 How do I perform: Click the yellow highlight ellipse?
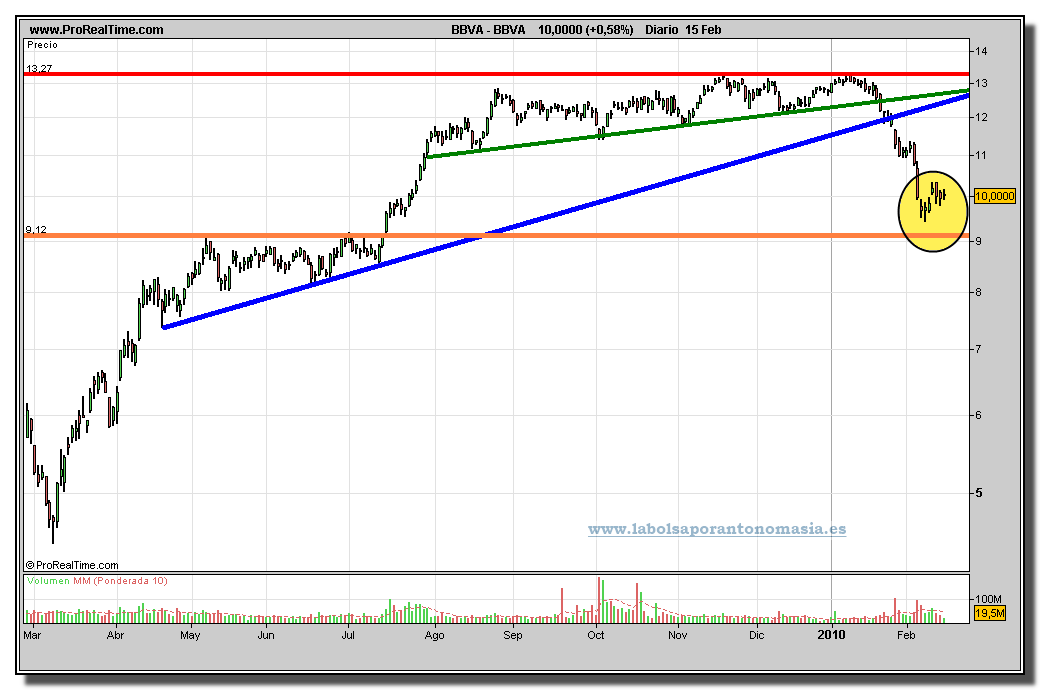coord(934,211)
